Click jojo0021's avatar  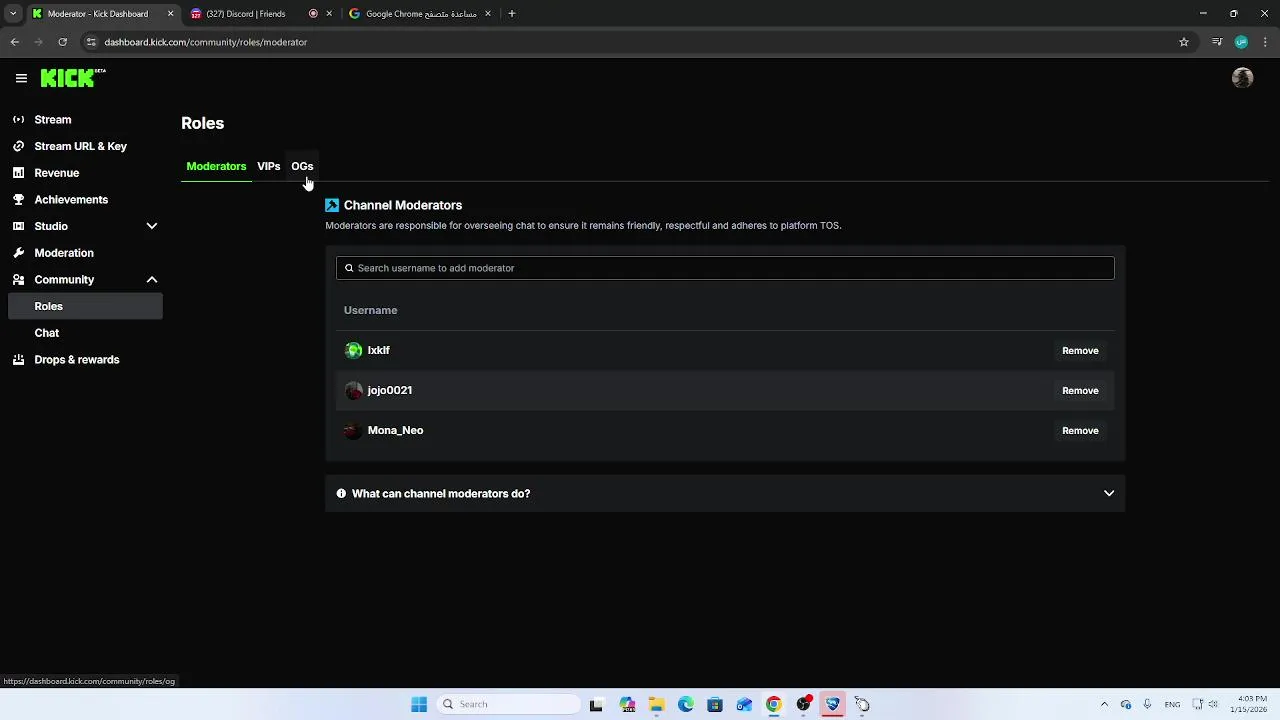click(353, 390)
